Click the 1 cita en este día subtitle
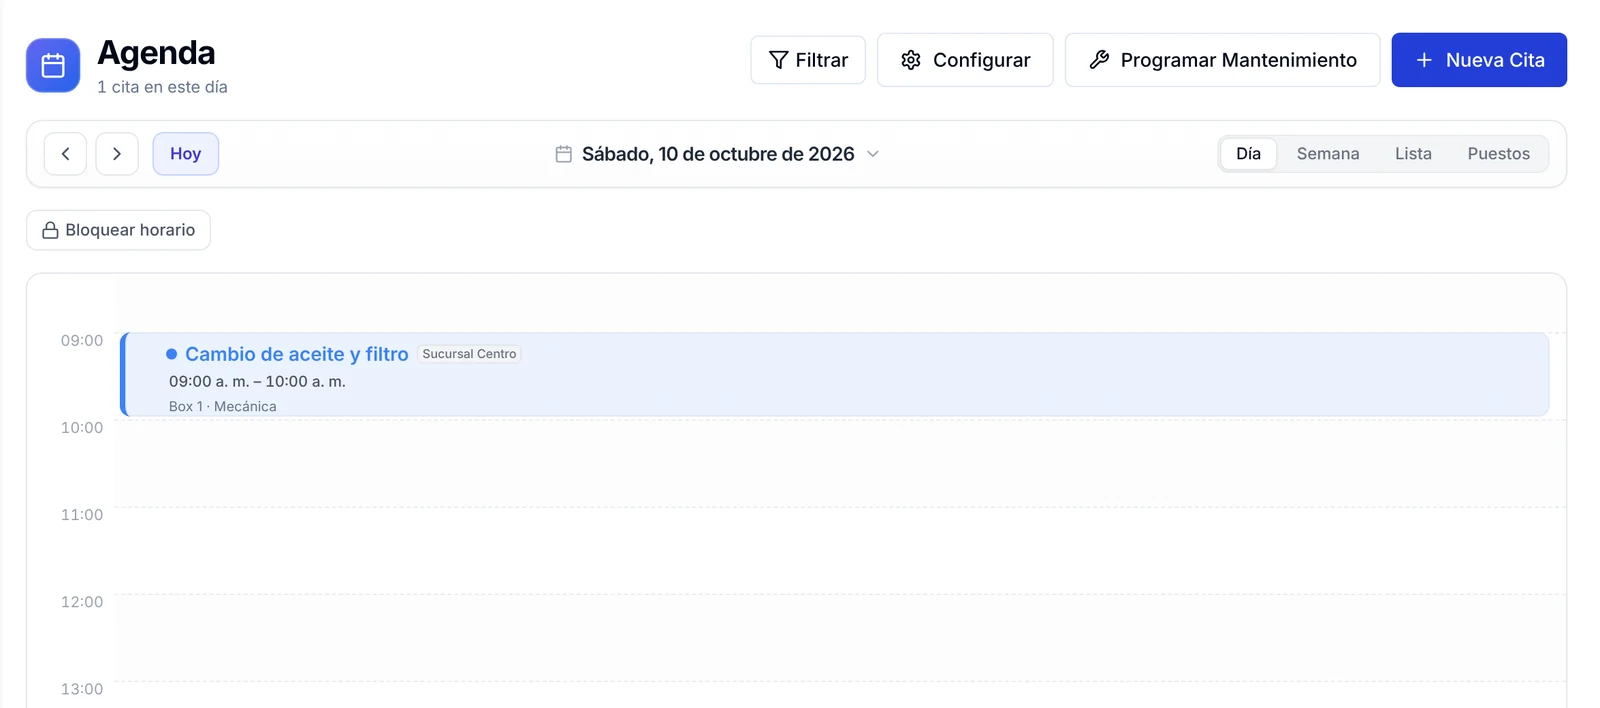The height and width of the screenshot is (708, 1600). click(x=162, y=87)
